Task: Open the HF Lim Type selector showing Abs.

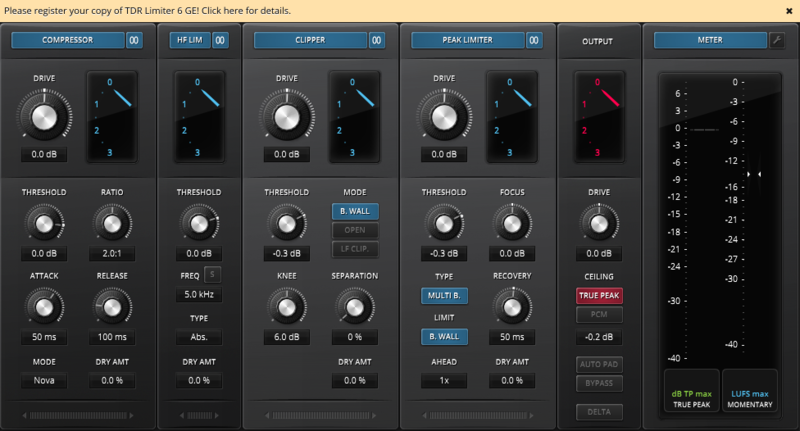Action: (x=199, y=337)
